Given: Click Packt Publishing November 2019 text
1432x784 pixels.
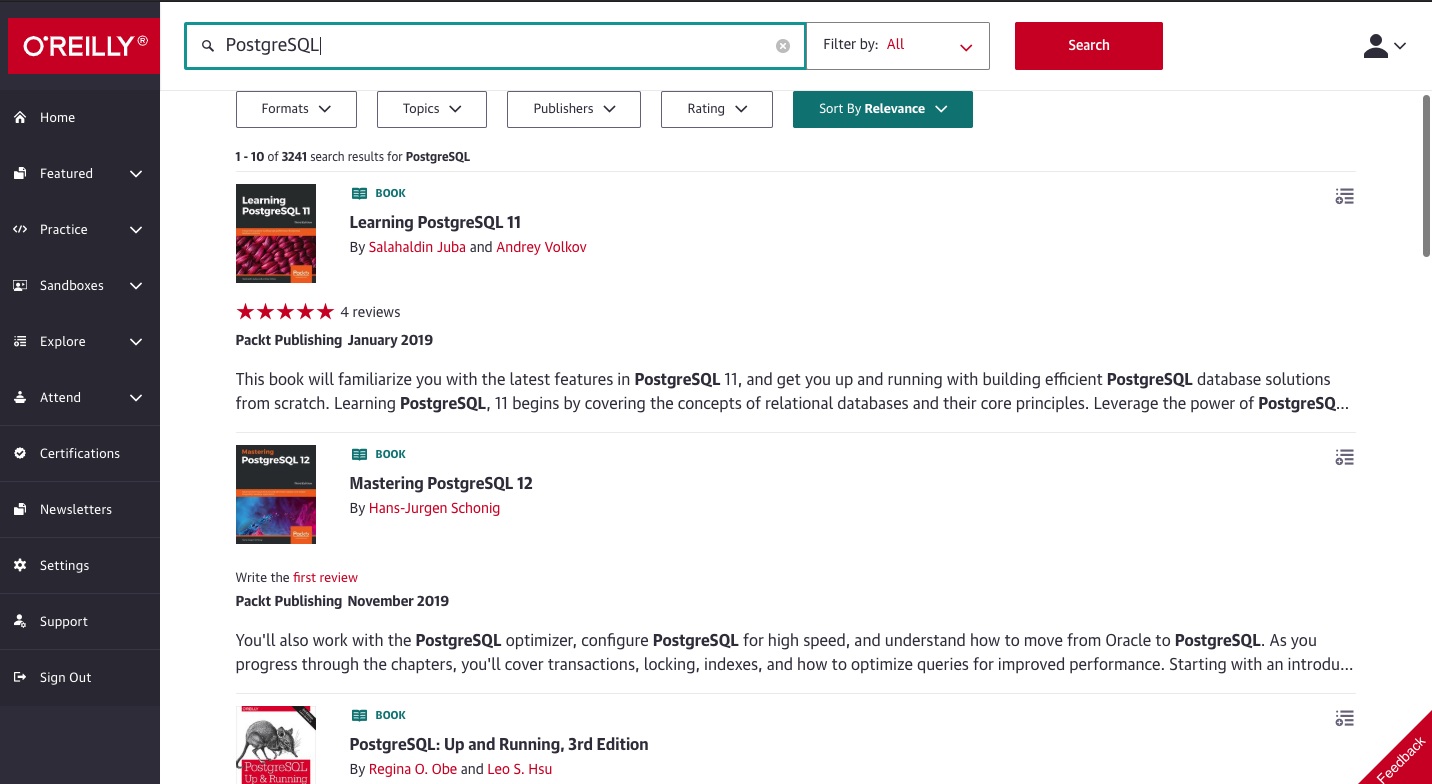Looking at the screenshot, I should pos(342,601).
